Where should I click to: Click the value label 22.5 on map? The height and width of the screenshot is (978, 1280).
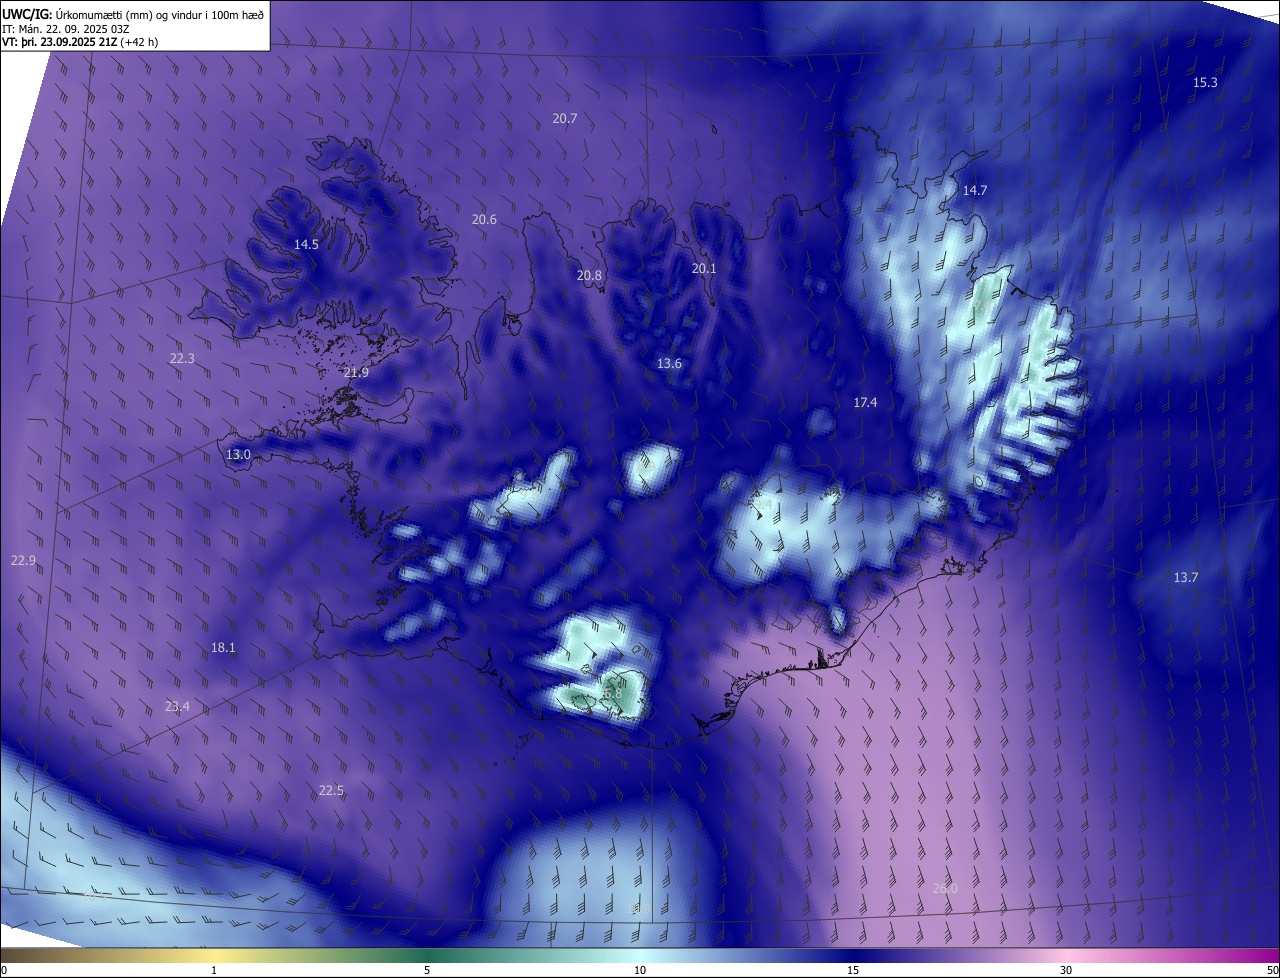pyautogui.click(x=331, y=790)
